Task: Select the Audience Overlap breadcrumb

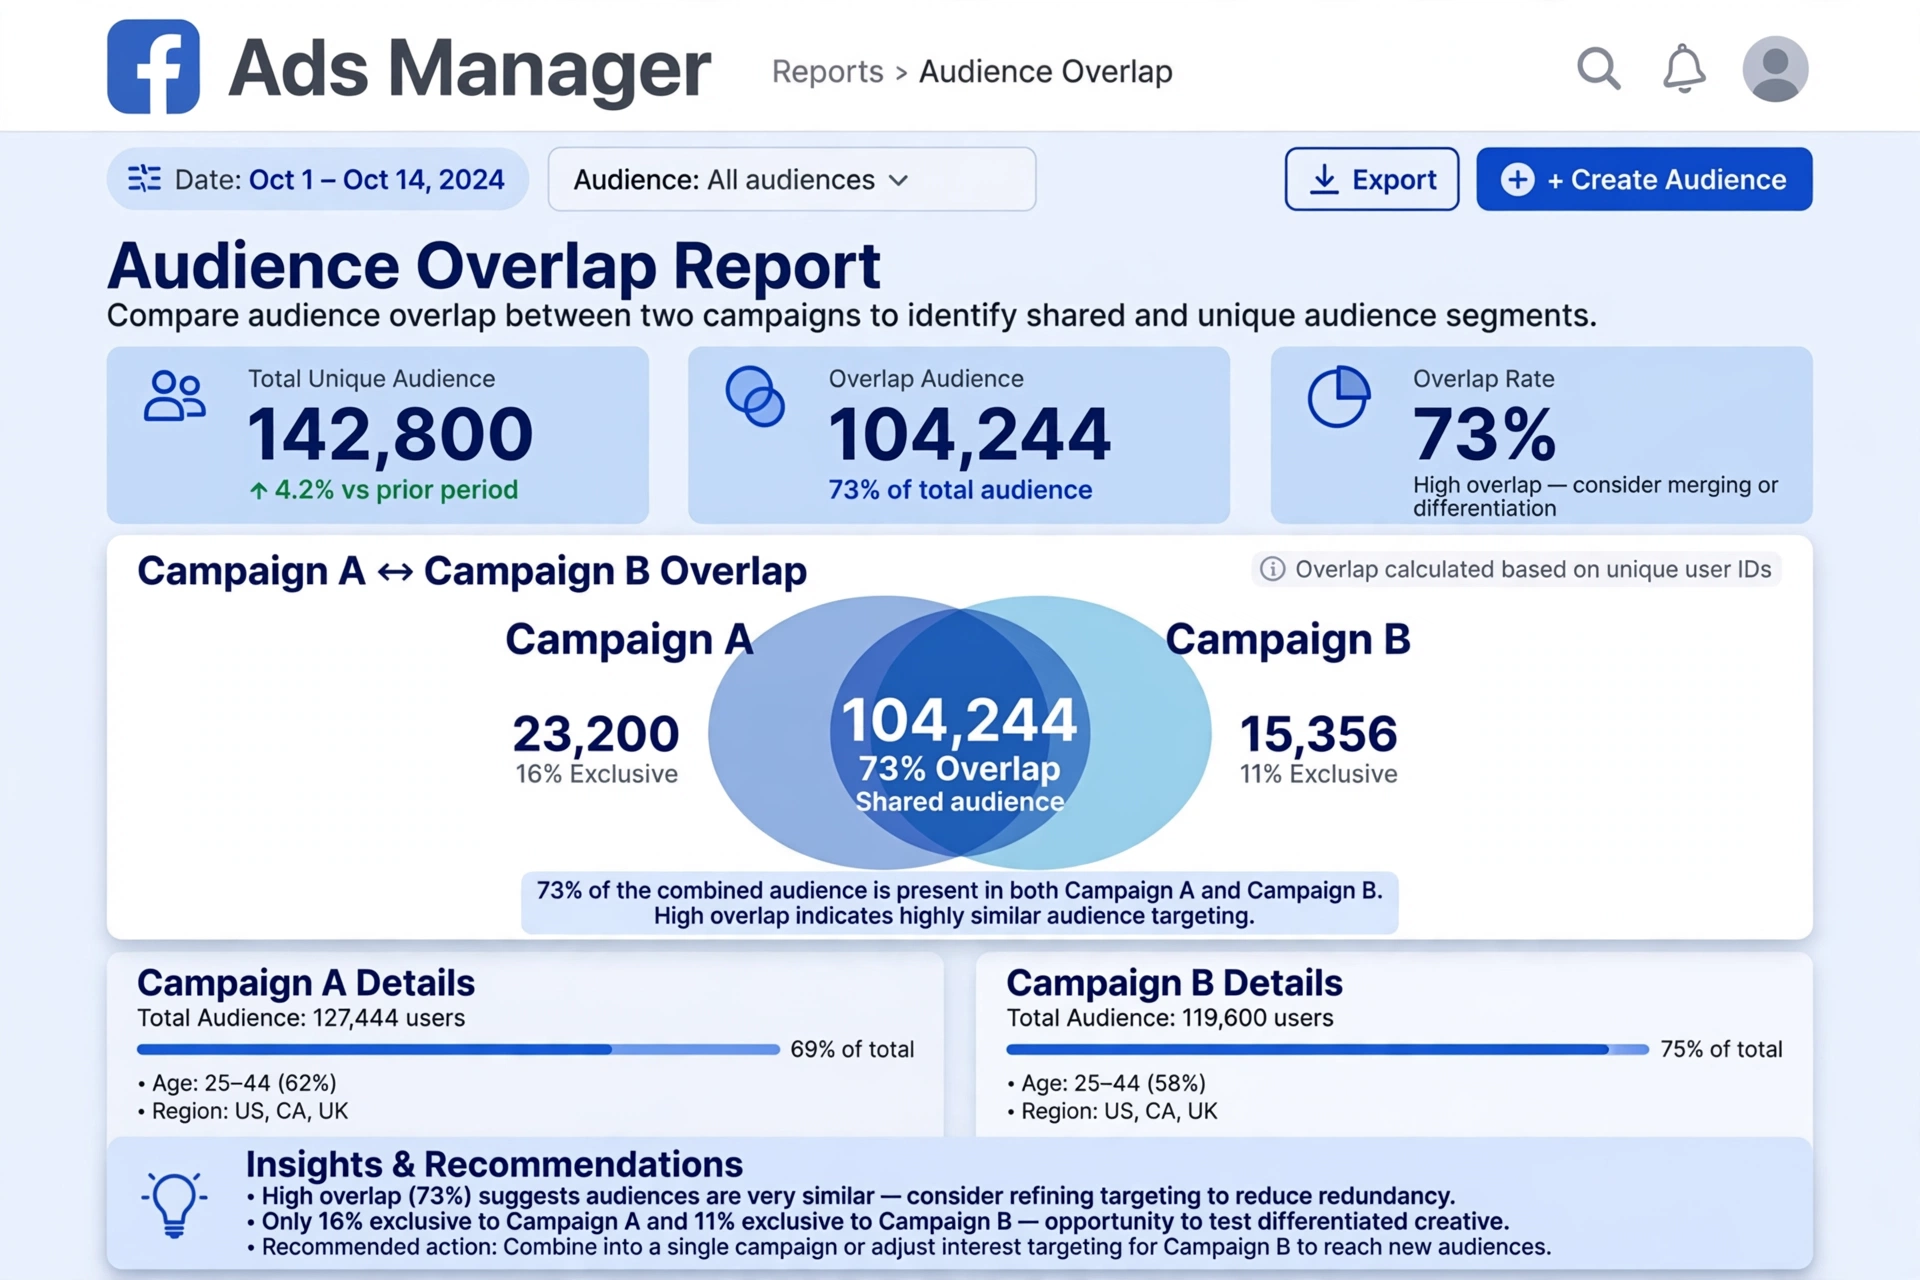Action: click(x=1046, y=72)
